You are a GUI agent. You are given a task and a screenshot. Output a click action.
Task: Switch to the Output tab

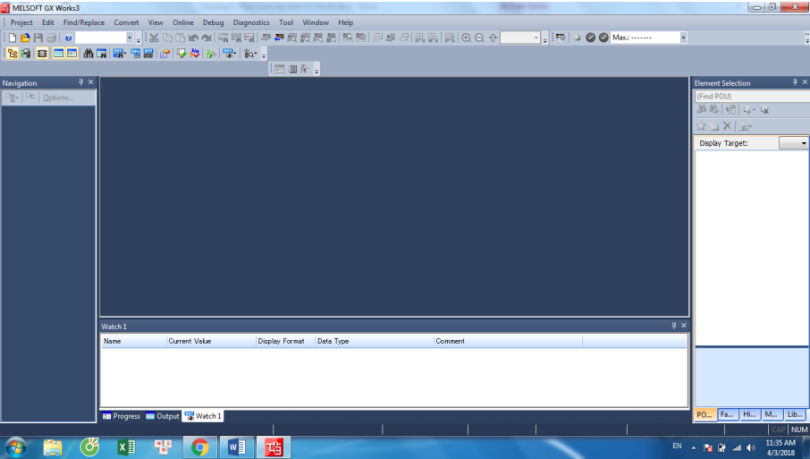162,416
